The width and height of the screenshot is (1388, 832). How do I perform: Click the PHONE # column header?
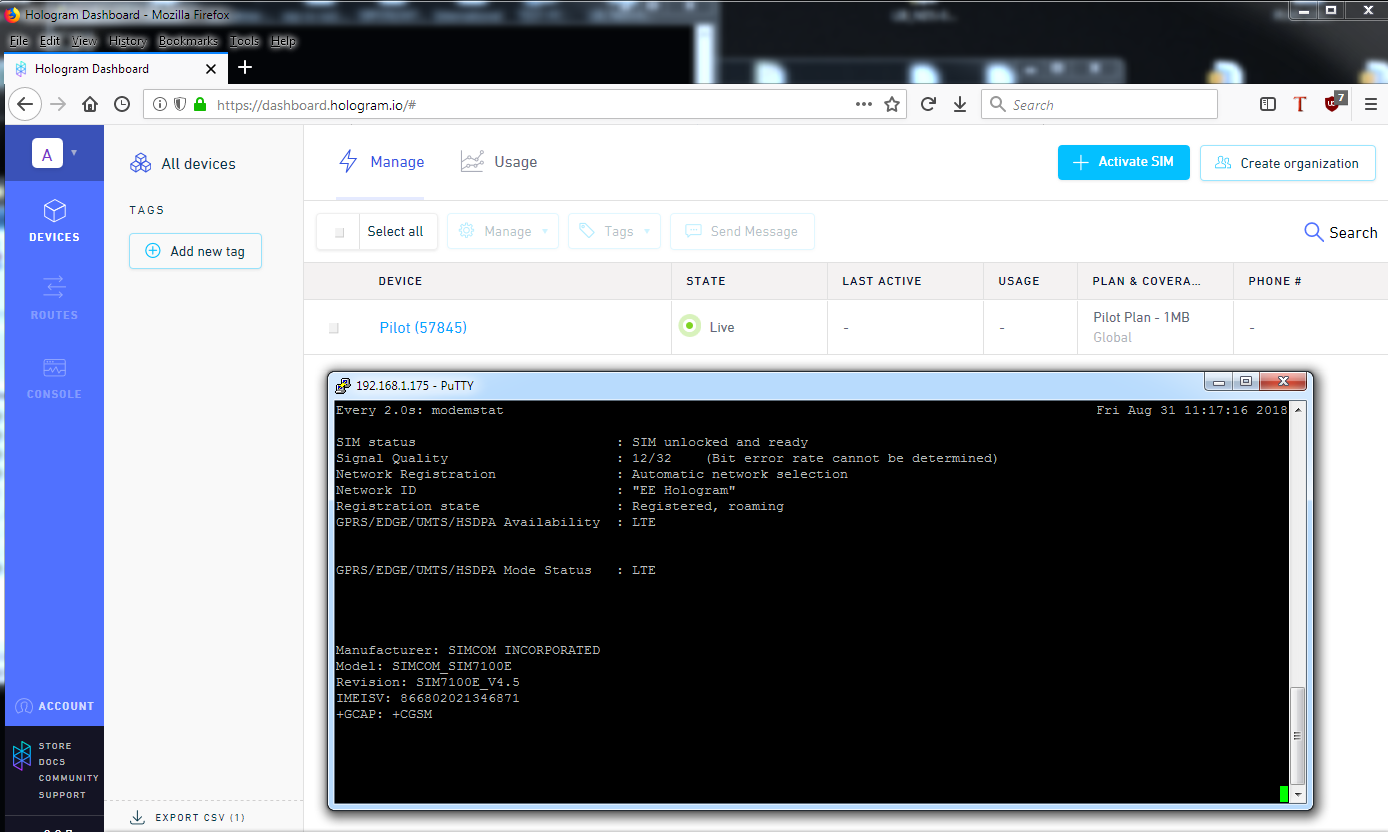(1275, 281)
